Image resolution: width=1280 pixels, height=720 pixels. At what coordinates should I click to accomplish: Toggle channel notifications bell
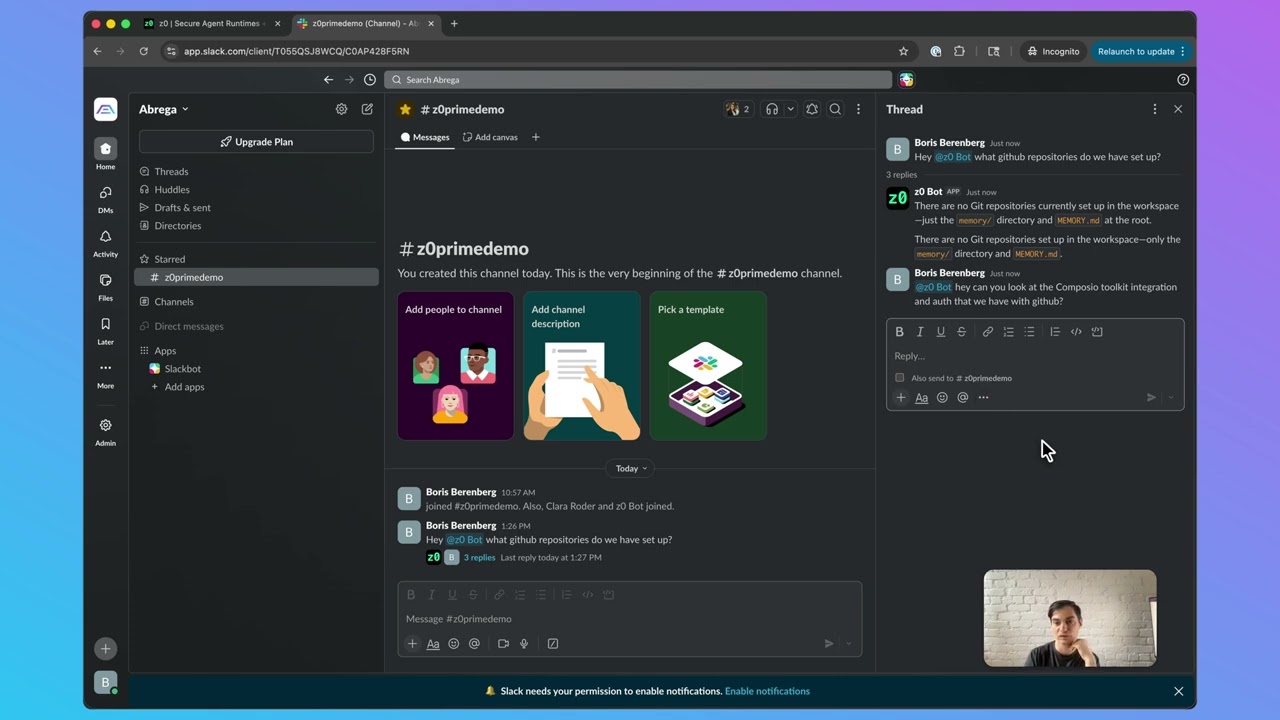(x=812, y=109)
